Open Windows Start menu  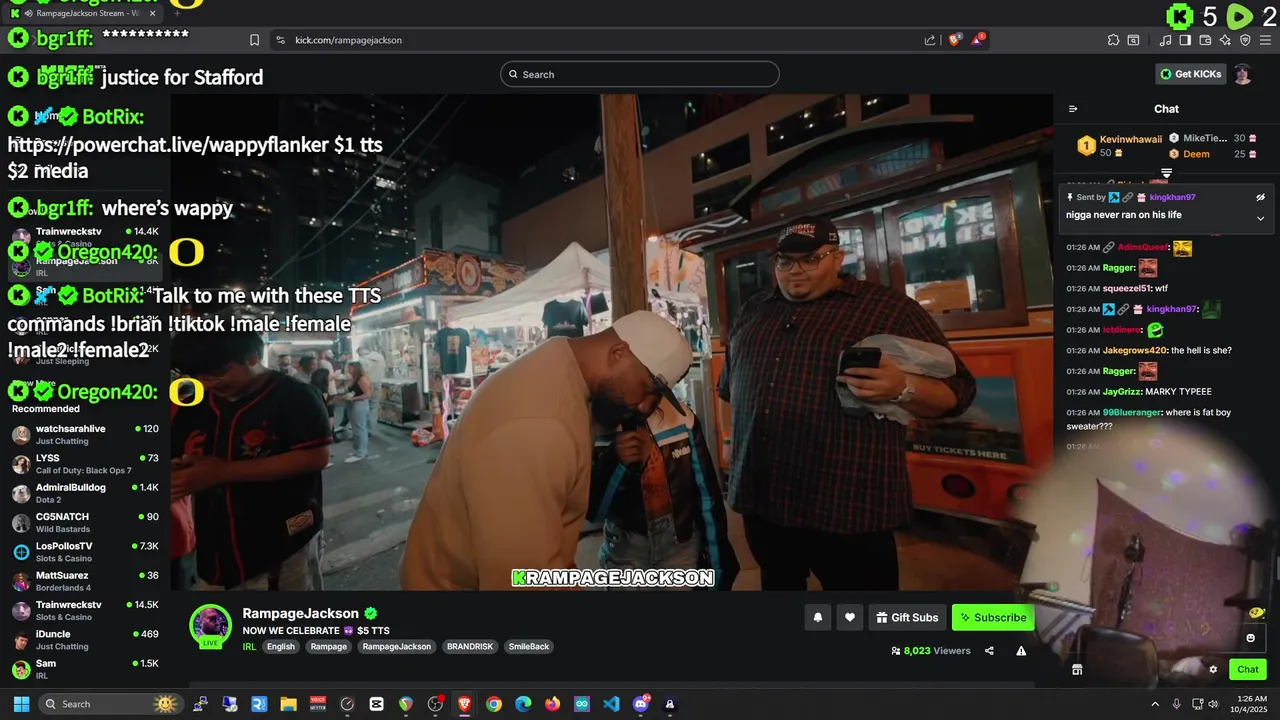point(21,704)
